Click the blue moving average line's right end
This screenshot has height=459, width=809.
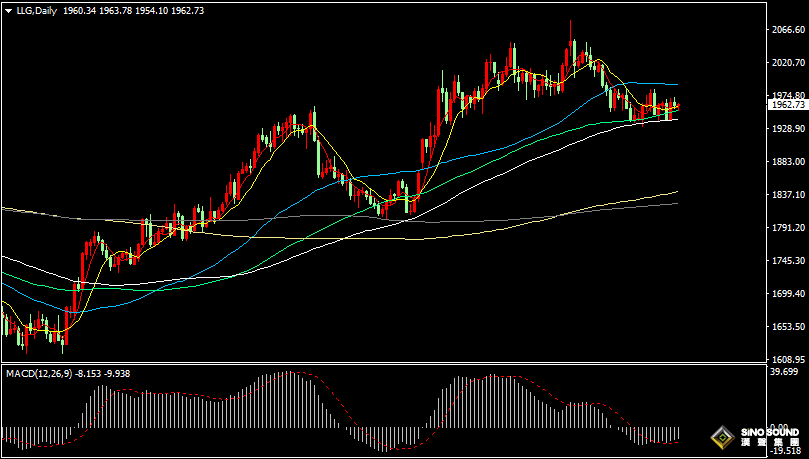coord(675,84)
